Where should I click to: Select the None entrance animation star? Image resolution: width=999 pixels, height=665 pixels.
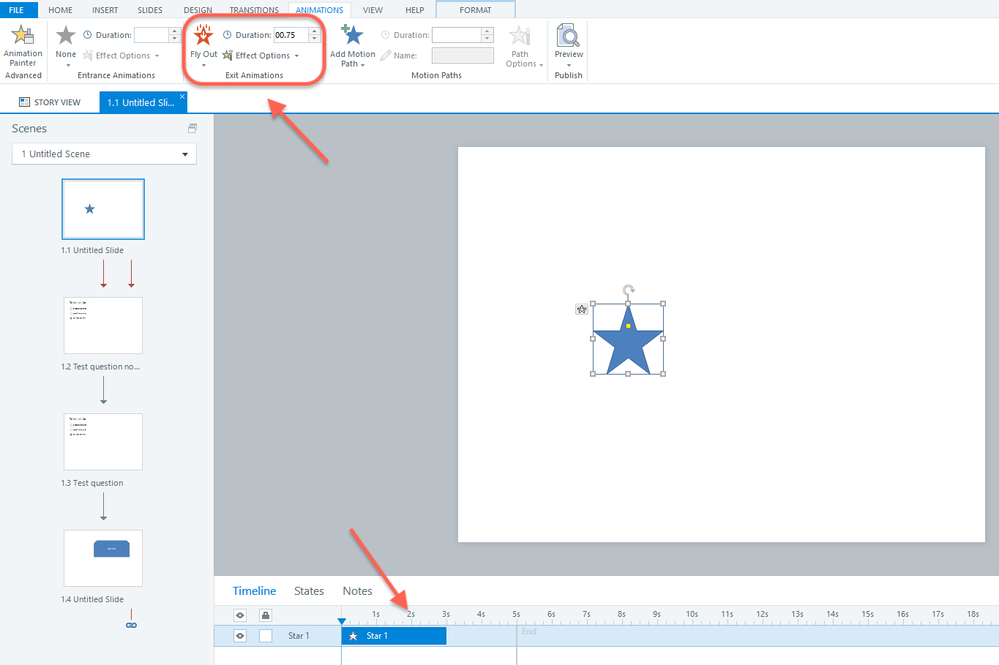pos(66,36)
